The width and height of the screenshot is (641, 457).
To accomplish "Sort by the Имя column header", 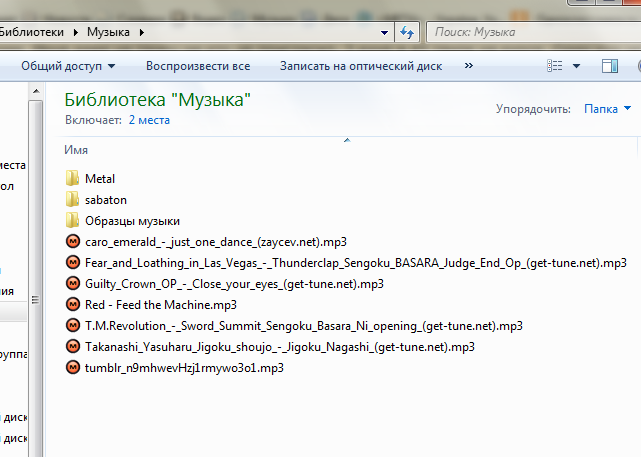I will tap(76, 150).
